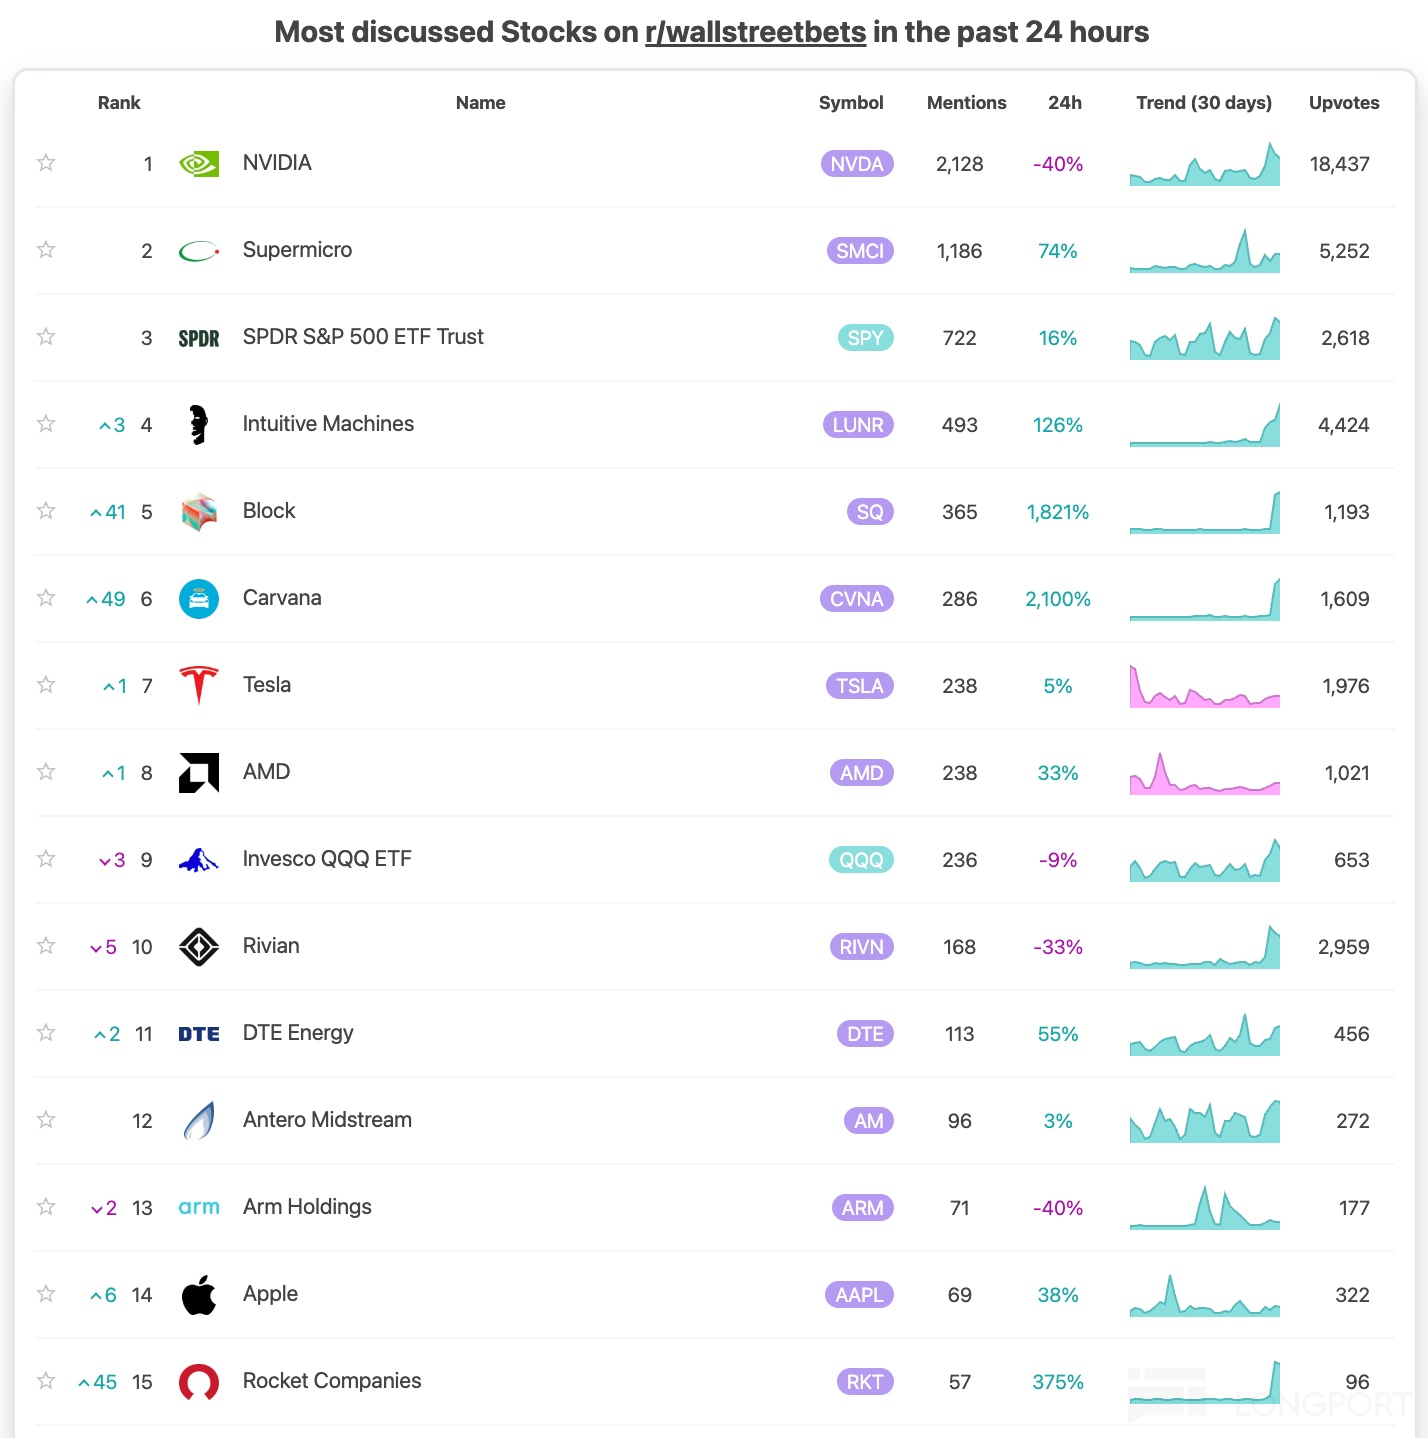Click the Tesla logo icon
This screenshot has height=1438, width=1428.
point(198,686)
